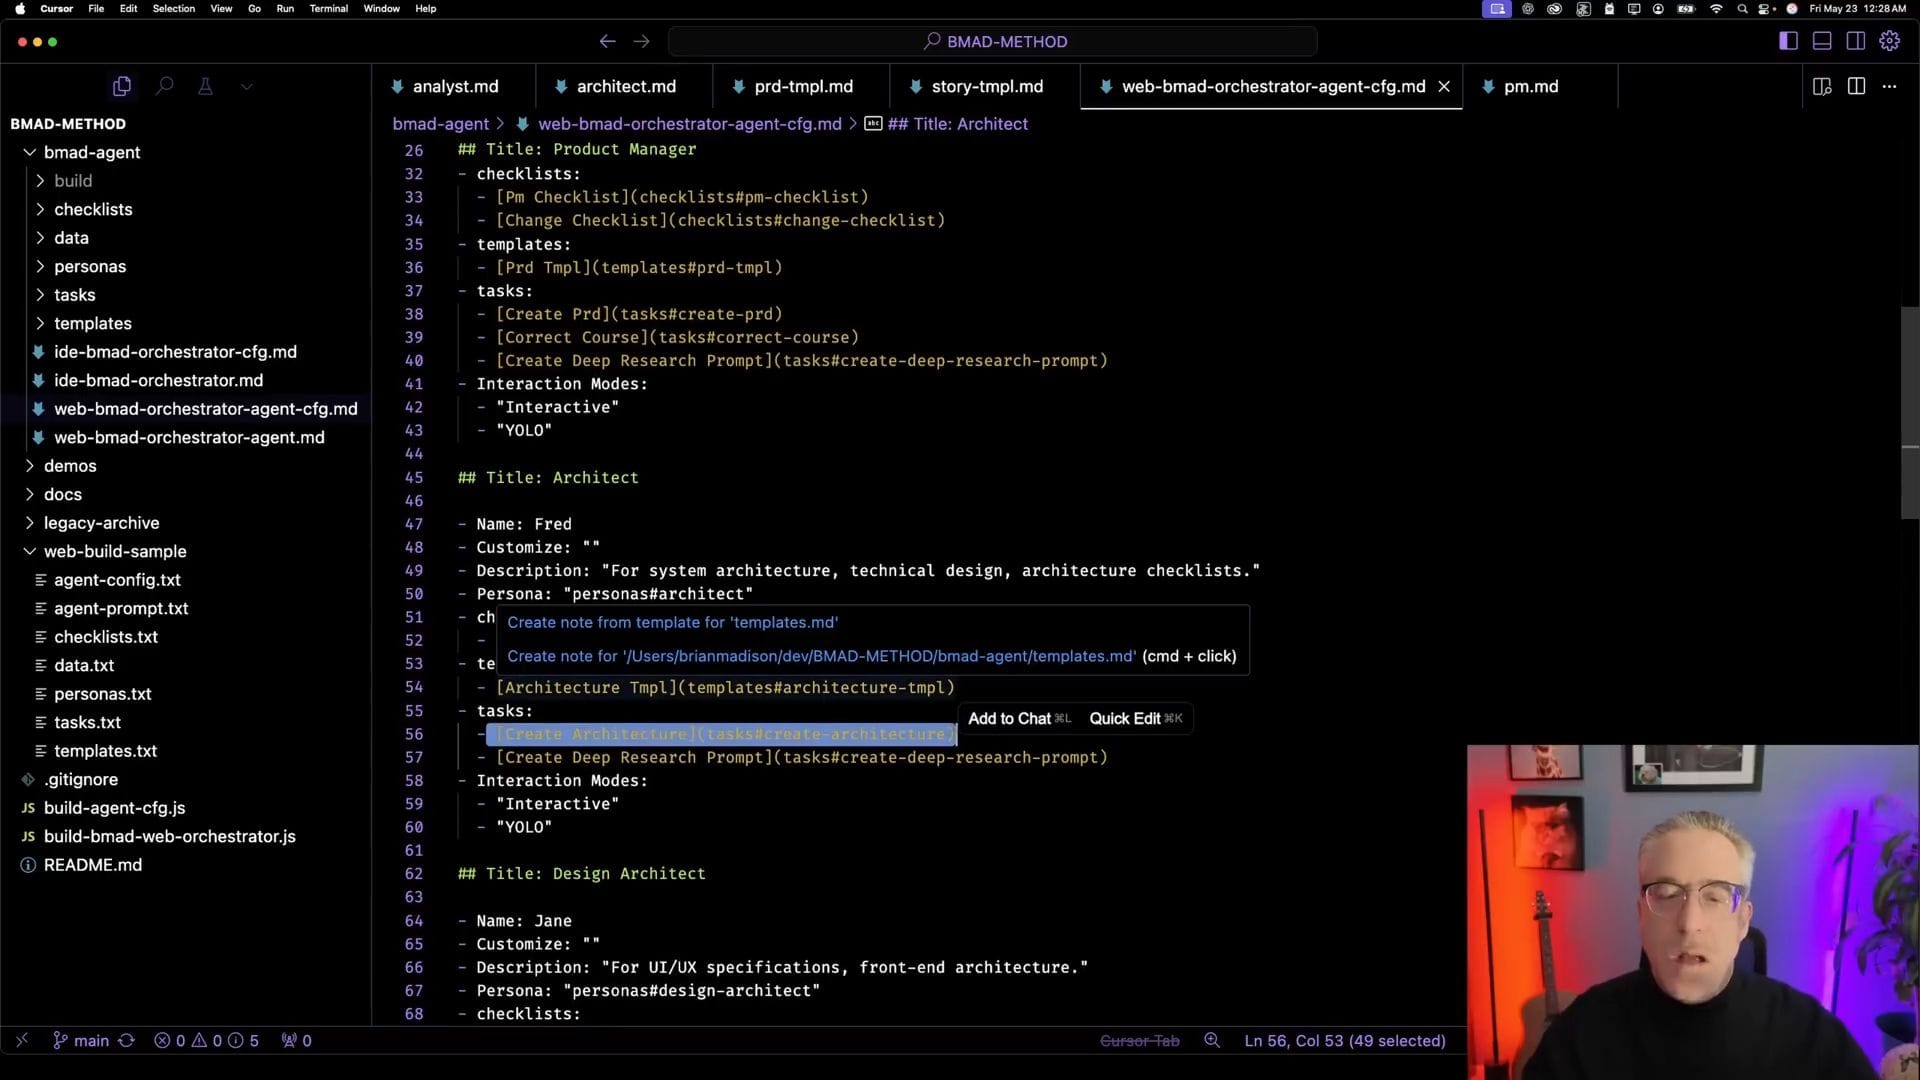Image resolution: width=1920 pixels, height=1080 pixels.
Task: Click the split editor right icon
Action: [1856, 86]
